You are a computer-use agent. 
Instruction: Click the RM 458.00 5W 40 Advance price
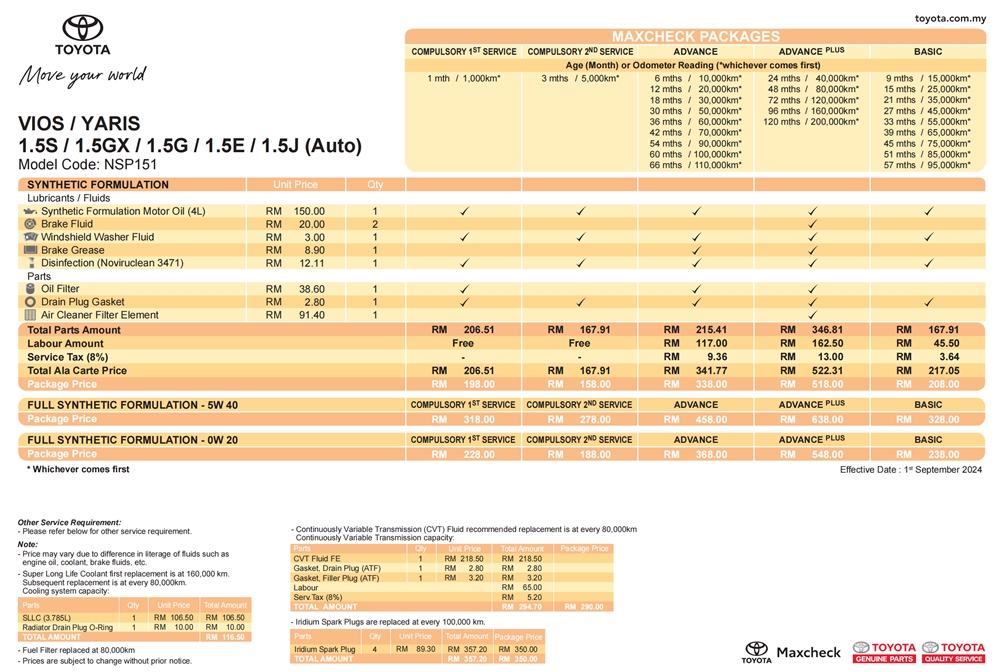[x=695, y=420]
